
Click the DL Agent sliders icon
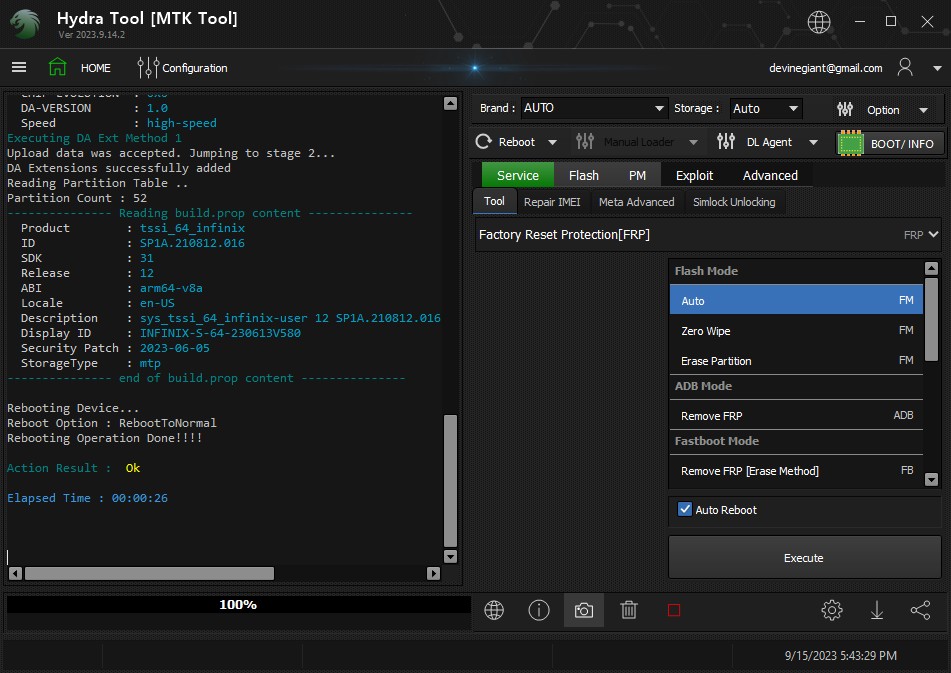coord(725,142)
